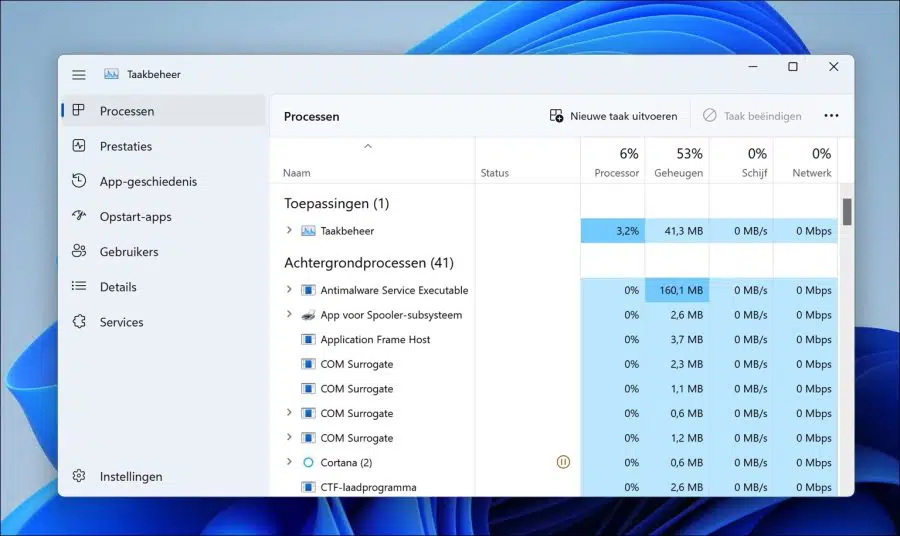The height and width of the screenshot is (536, 900).
Task: Sort by Geheugen 53% column header
Action: pyautogui.click(x=677, y=161)
